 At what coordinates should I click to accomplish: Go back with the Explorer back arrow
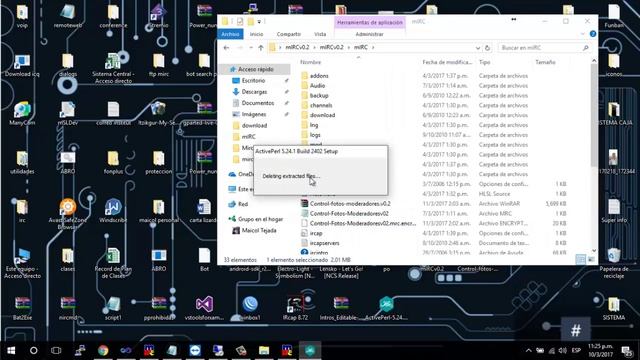tap(227, 48)
